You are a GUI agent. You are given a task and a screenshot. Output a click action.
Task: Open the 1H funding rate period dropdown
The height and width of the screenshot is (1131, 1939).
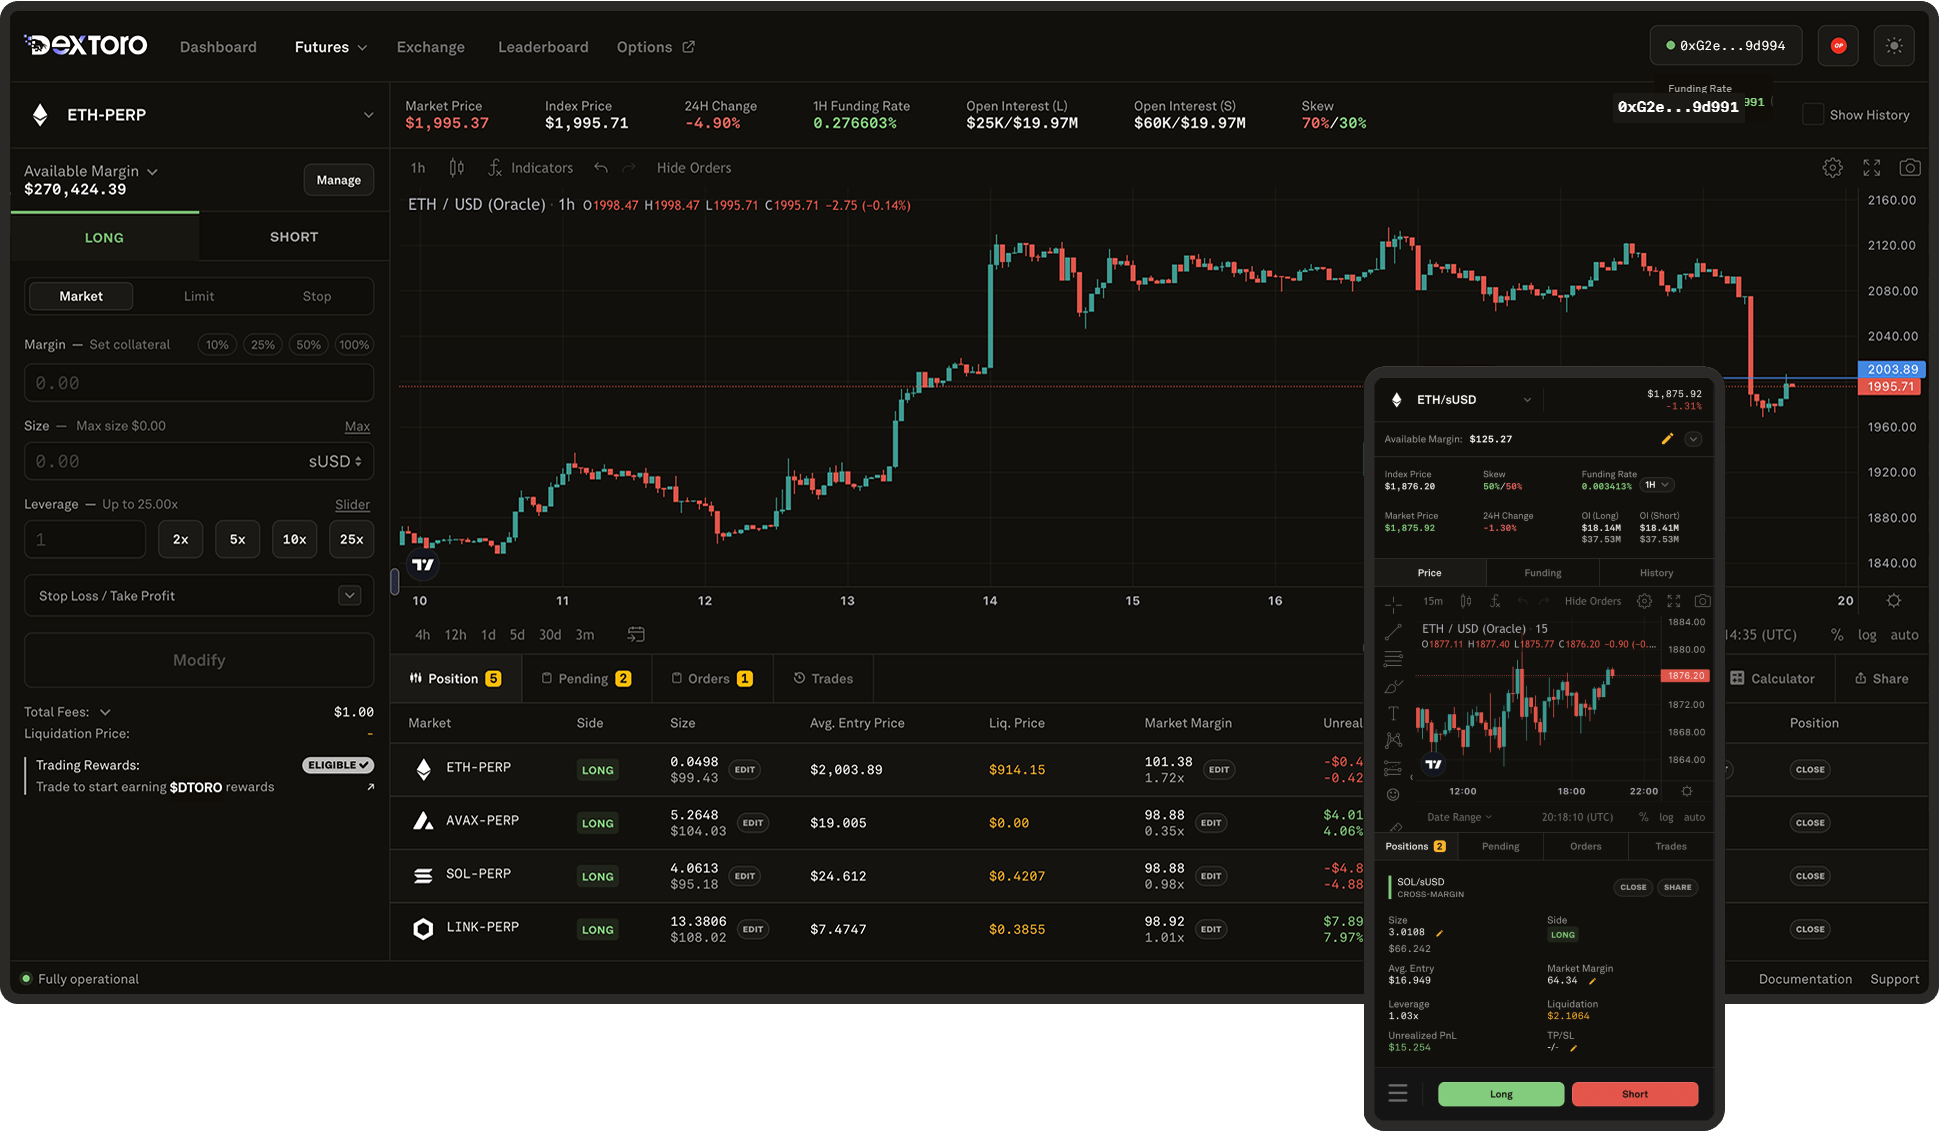click(x=1657, y=485)
